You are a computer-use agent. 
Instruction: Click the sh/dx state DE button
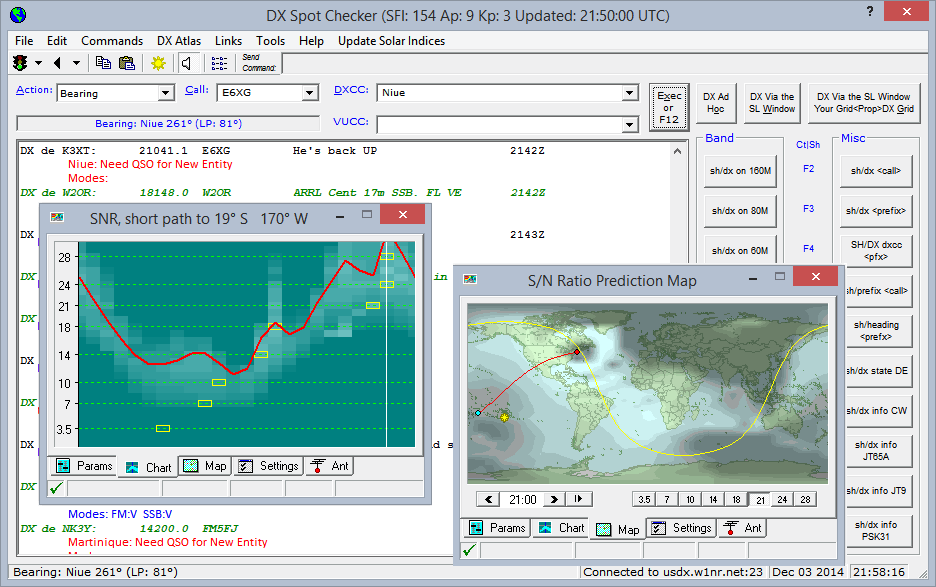pos(879,371)
